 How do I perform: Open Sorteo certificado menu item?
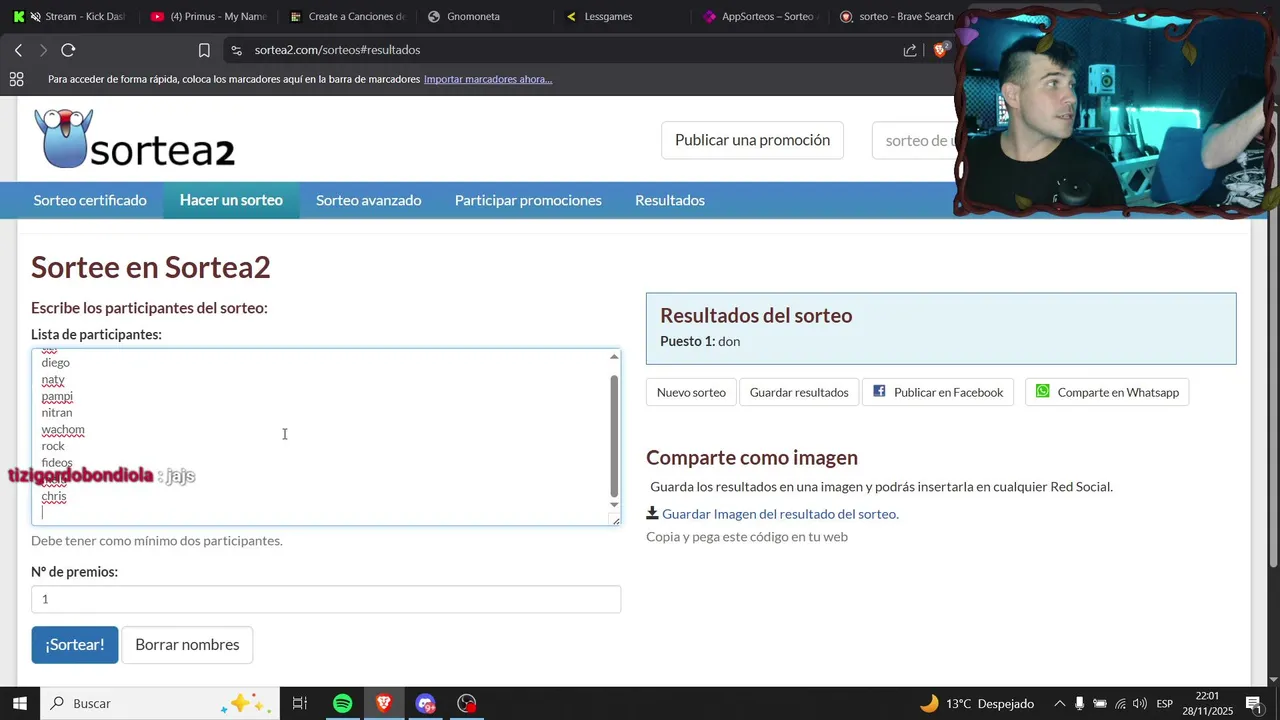(x=90, y=200)
